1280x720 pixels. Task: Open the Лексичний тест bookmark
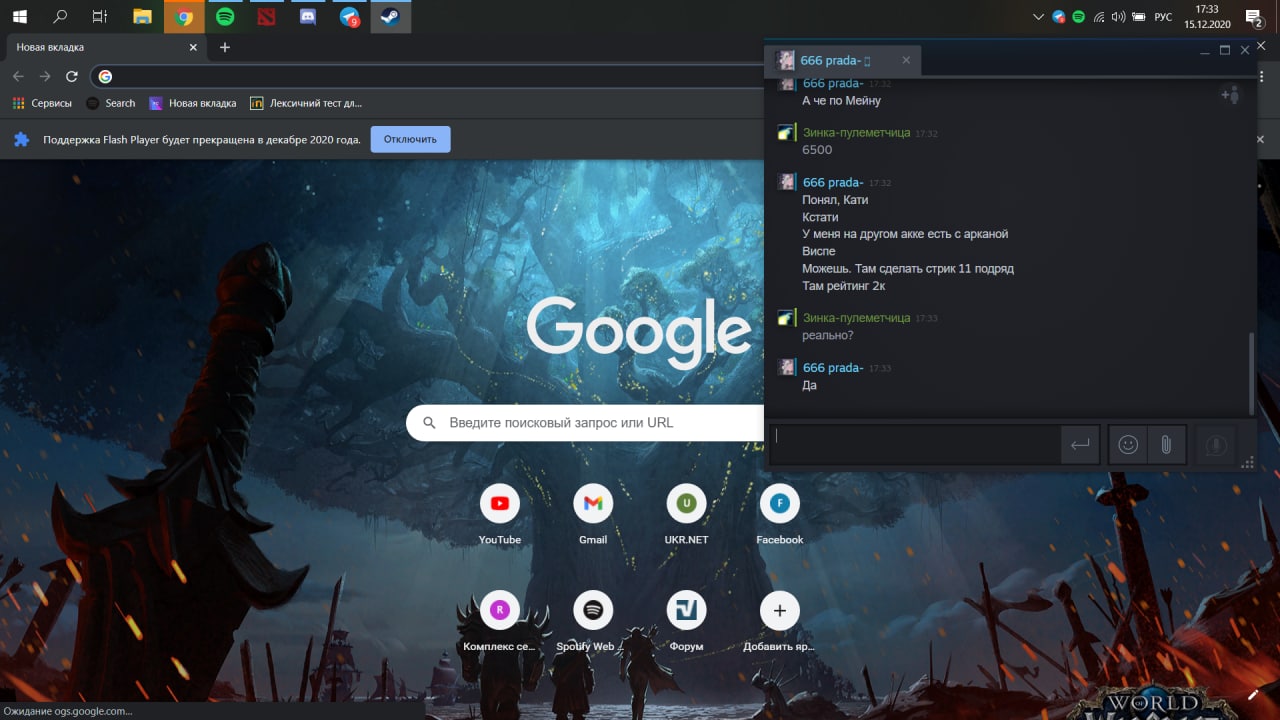pos(306,103)
